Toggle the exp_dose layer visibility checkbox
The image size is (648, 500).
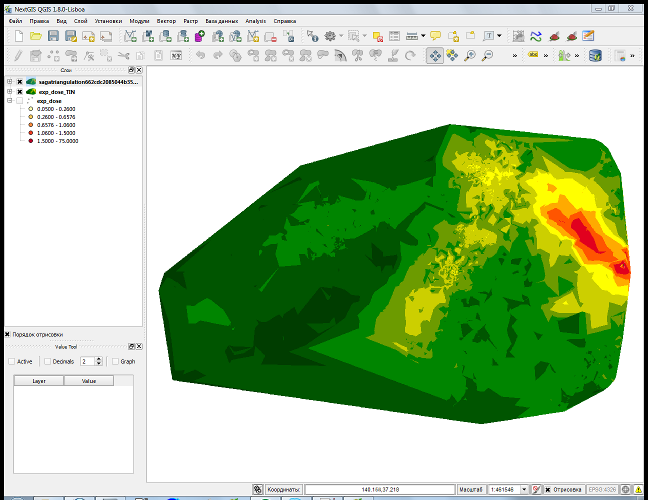tap(19, 101)
